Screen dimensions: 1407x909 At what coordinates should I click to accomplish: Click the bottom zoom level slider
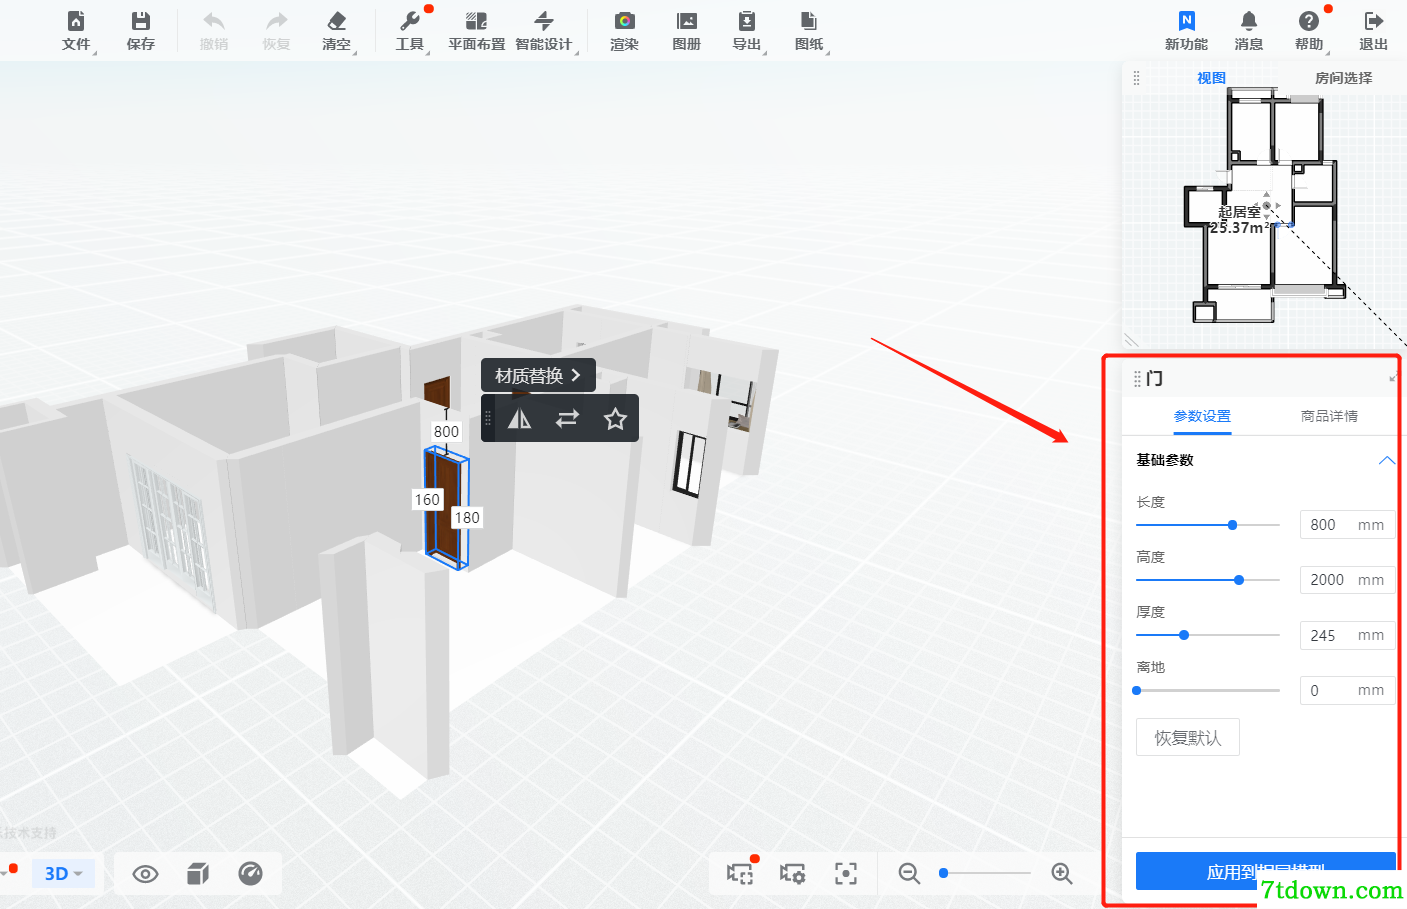(985, 873)
